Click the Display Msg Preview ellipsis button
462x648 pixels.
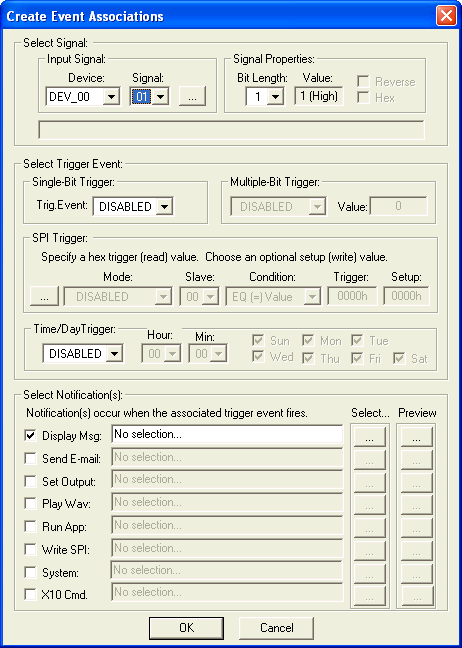coord(417,436)
